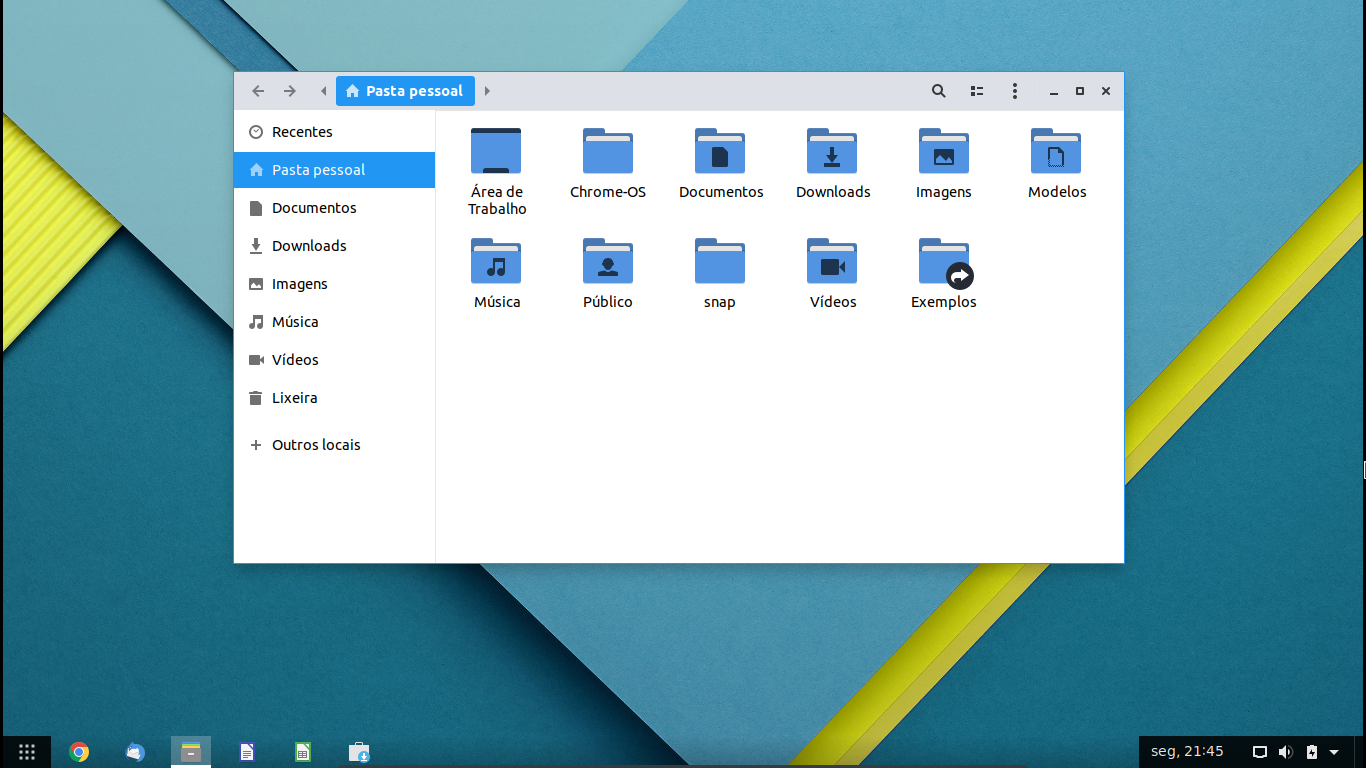The height and width of the screenshot is (768, 1366).
Task: Click the Pasta pessoal breadcrumb button
Action: tap(405, 90)
